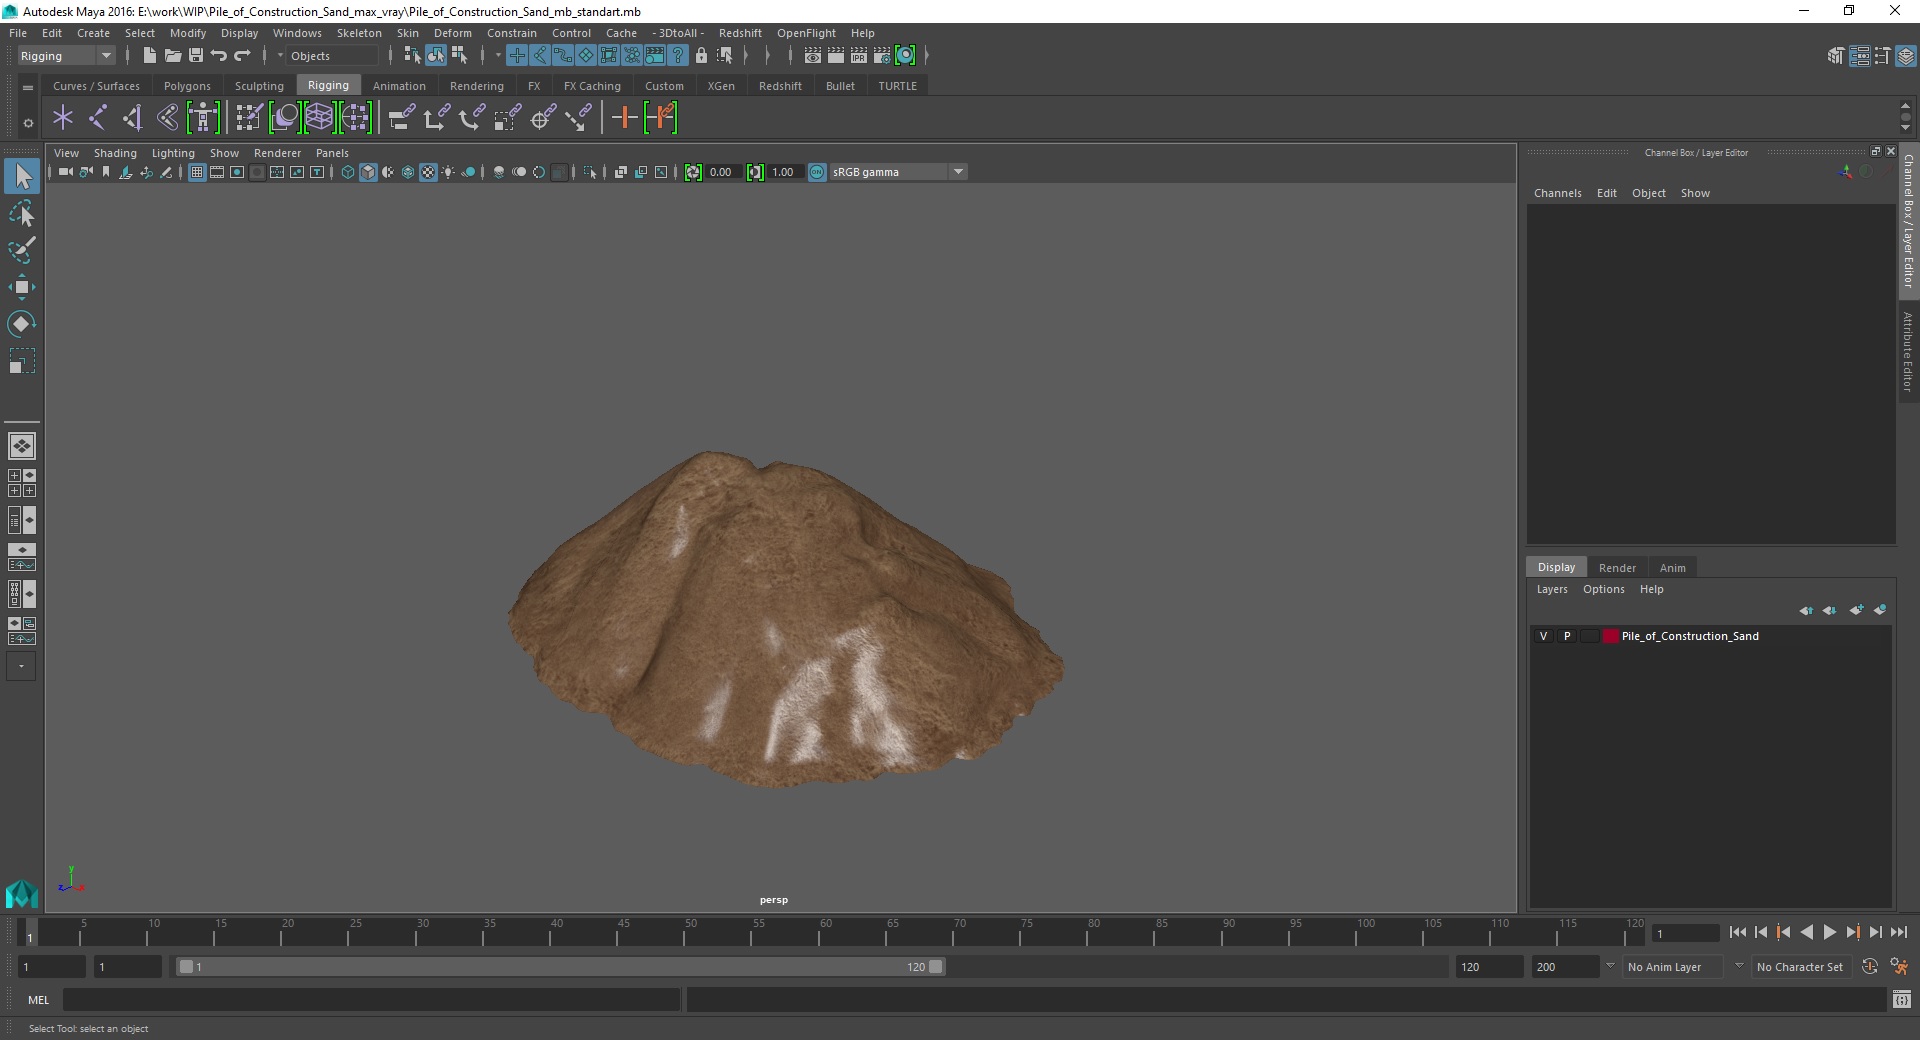Activate the Lasso Select tool
Viewport: 1920px width, 1040px height.
coord(21,213)
